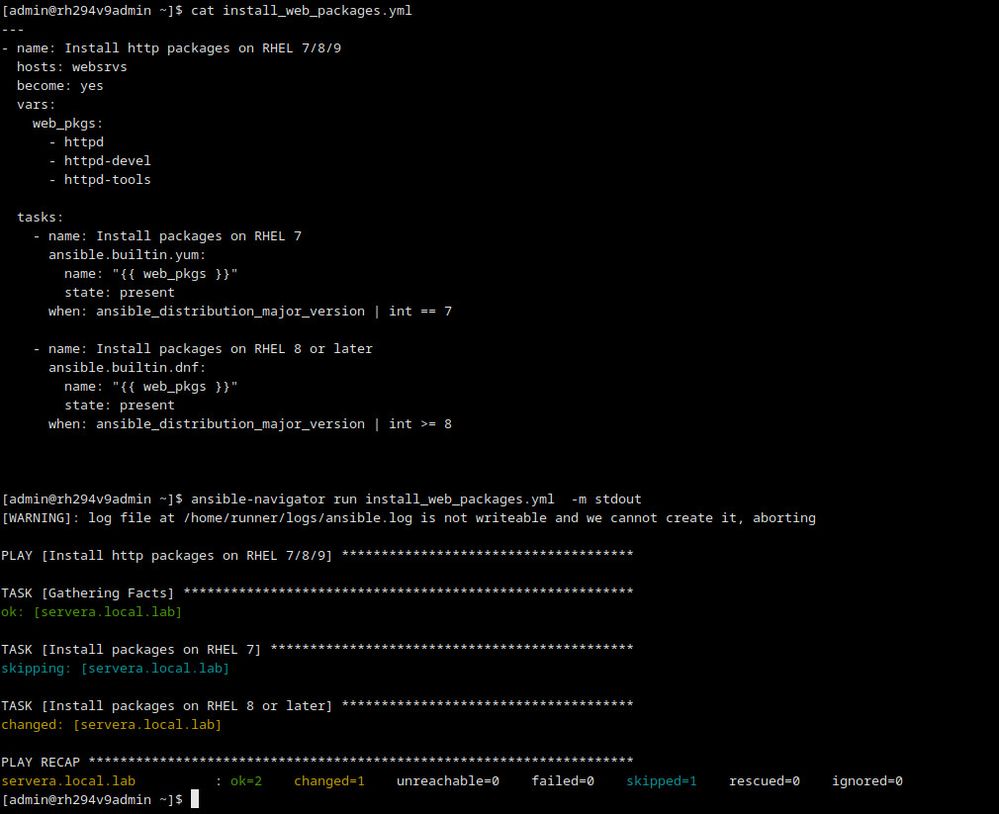The image size is (999, 814).
Task: Click the green 'ok: [servera.local.lab]' result
Action: coord(92,611)
